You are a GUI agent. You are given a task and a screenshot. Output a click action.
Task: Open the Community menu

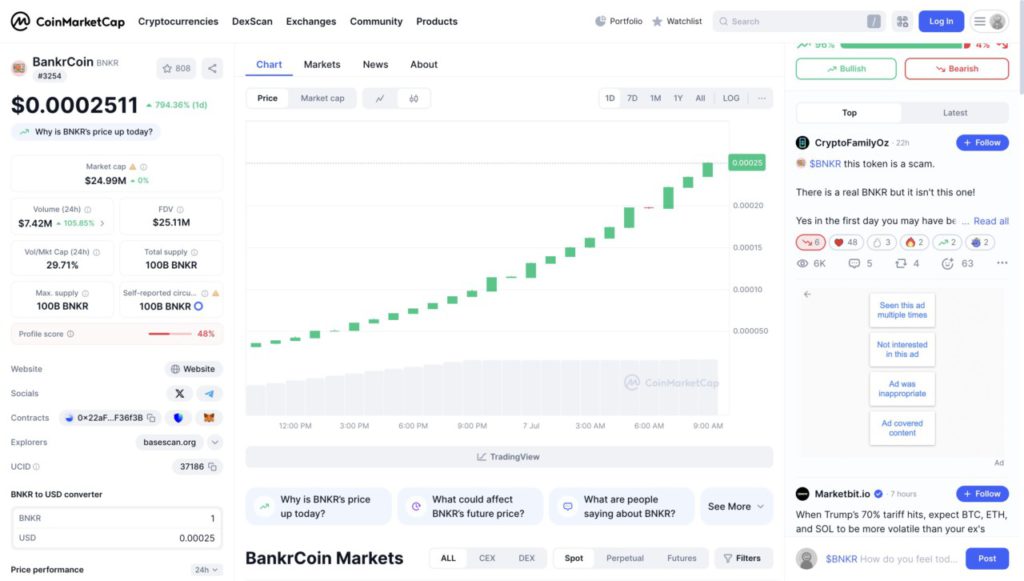click(376, 22)
